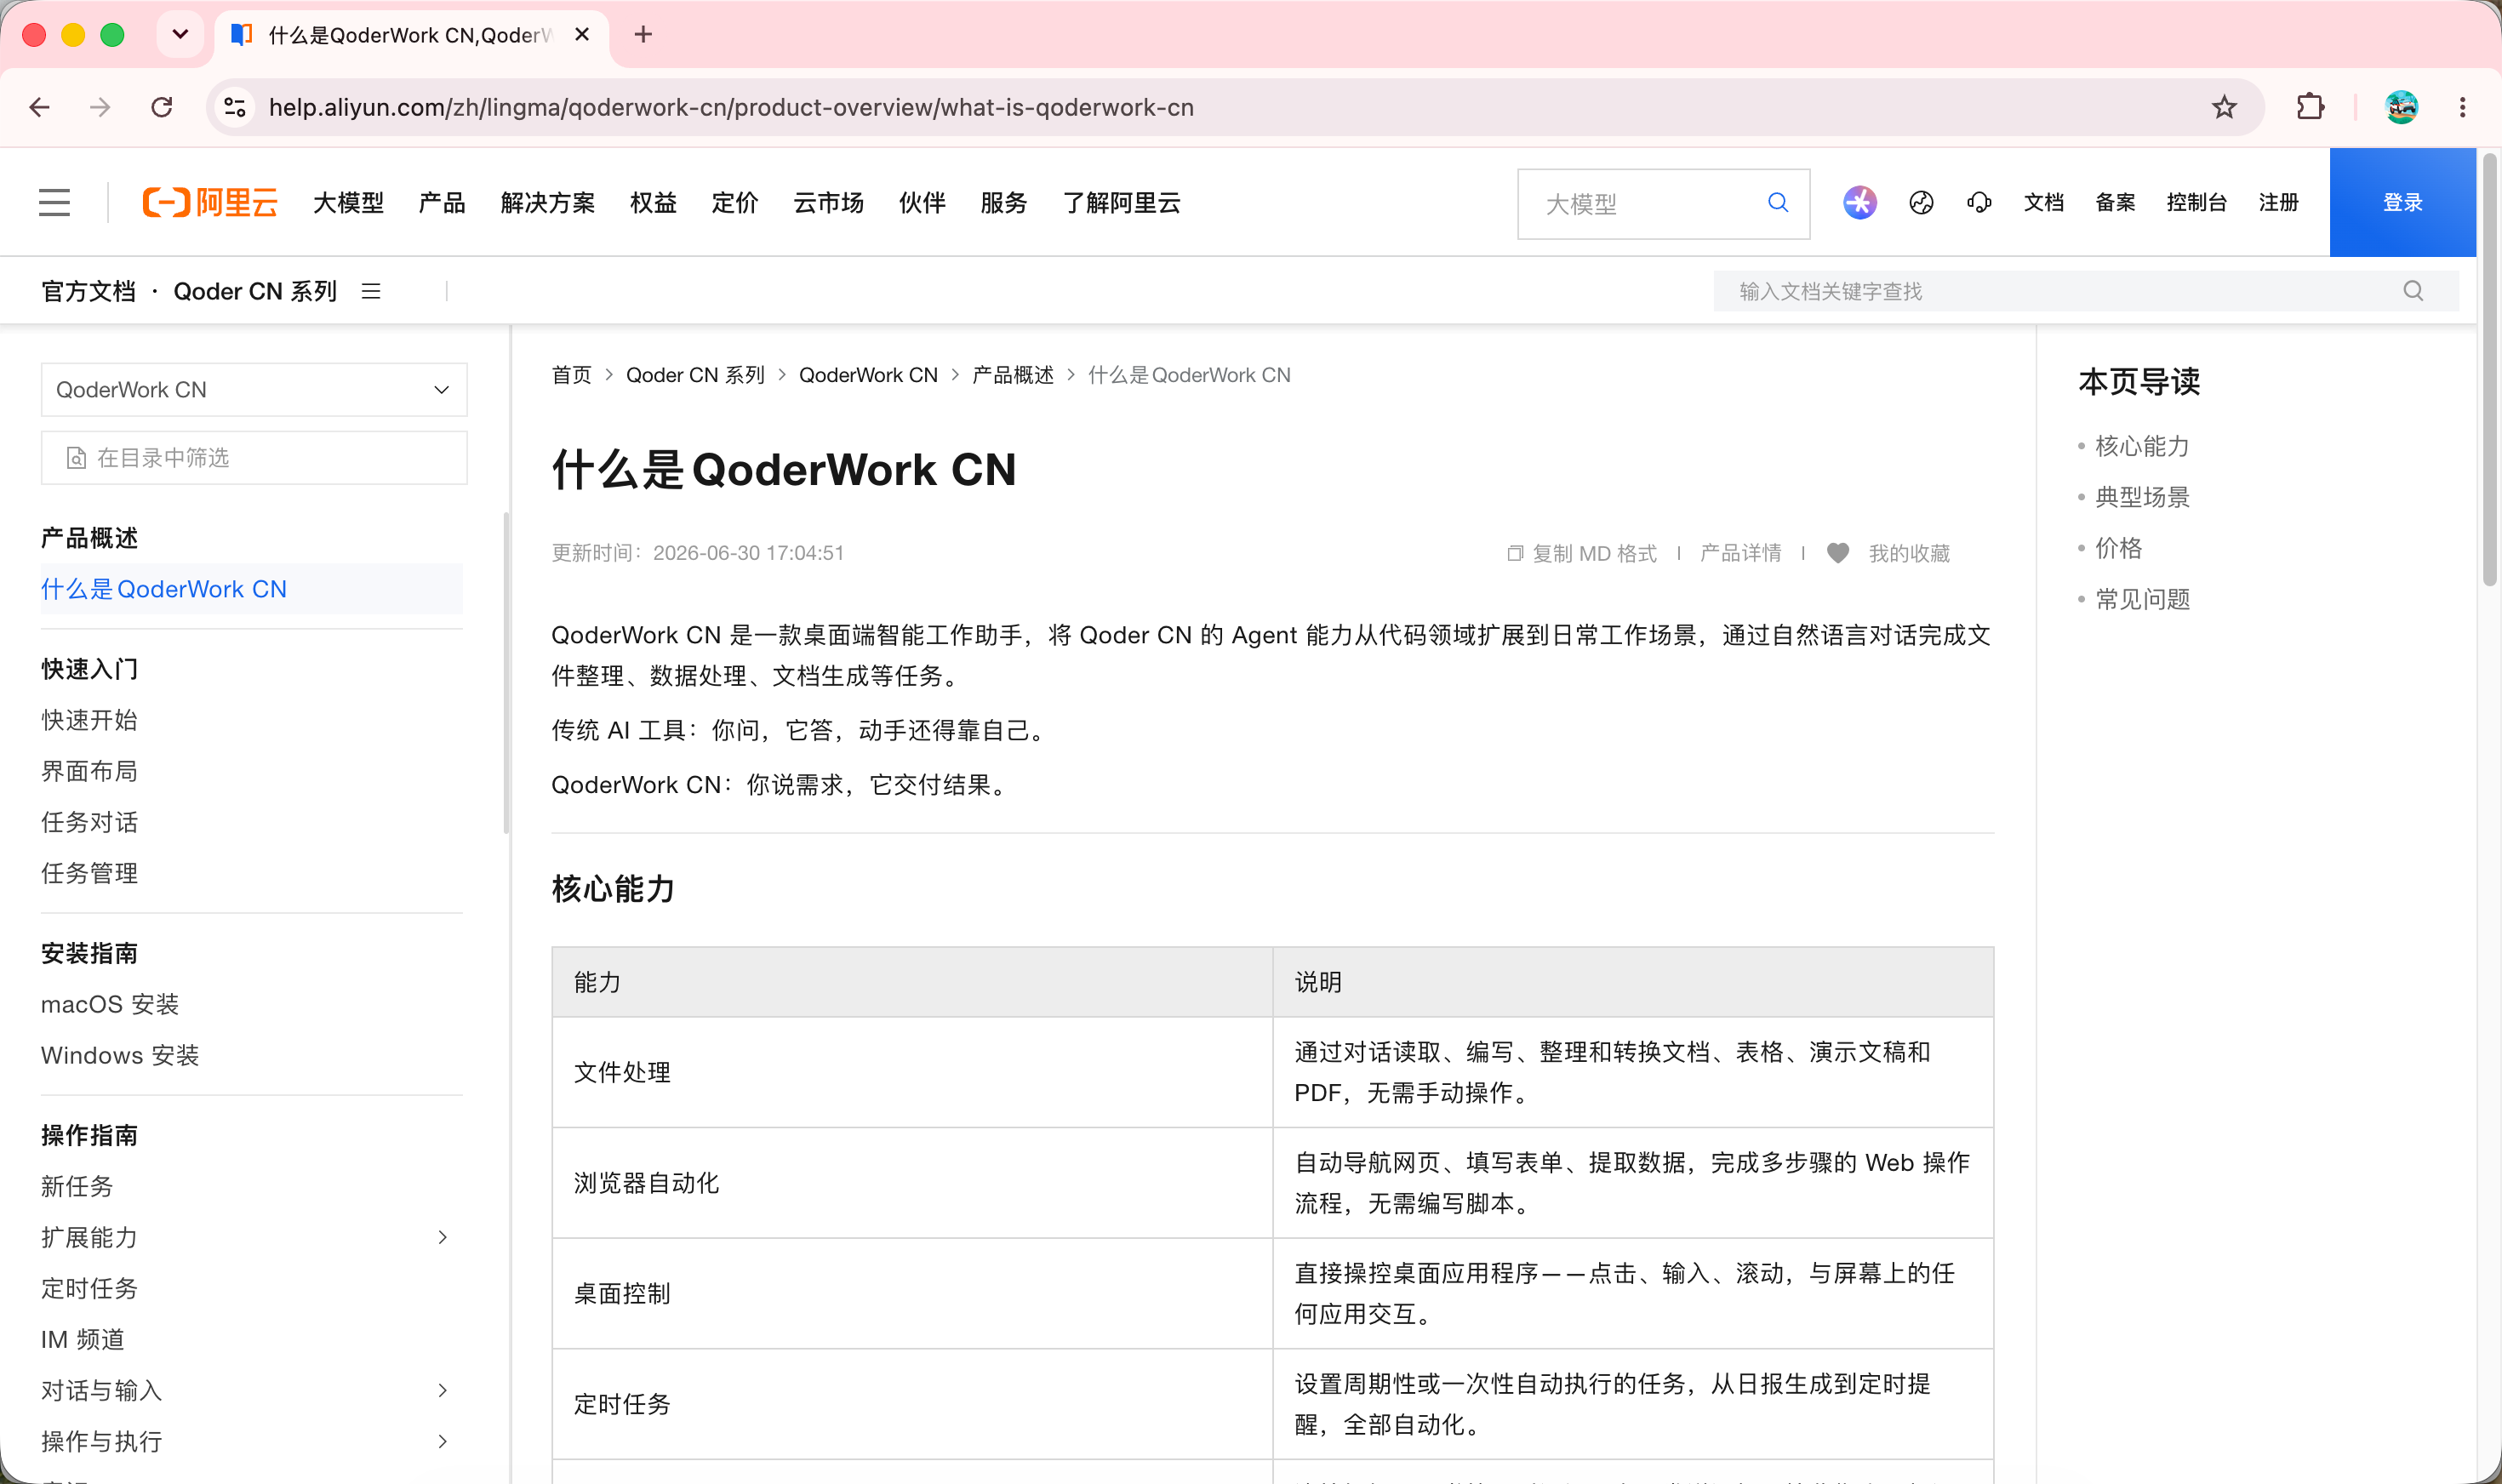This screenshot has width=2502, height=1484.
Task: Open the 伙伴 navigation menu
Action: pos(922,203)
